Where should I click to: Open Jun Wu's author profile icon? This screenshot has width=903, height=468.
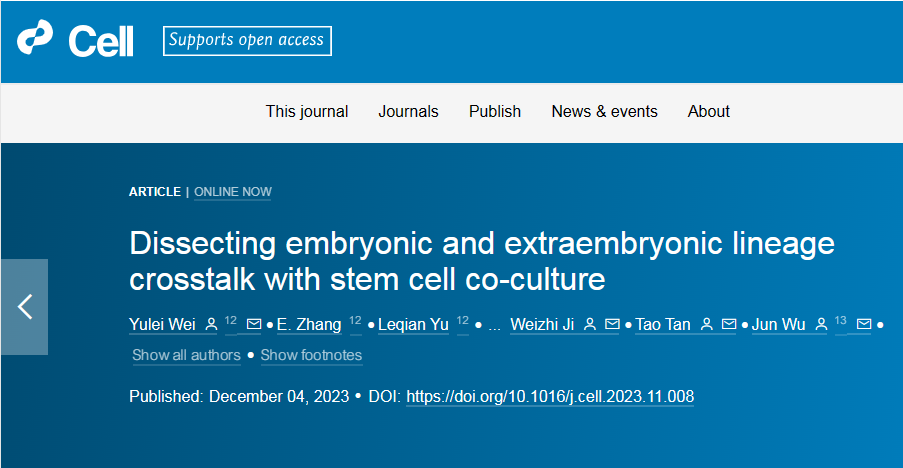[x=822, y=325]
